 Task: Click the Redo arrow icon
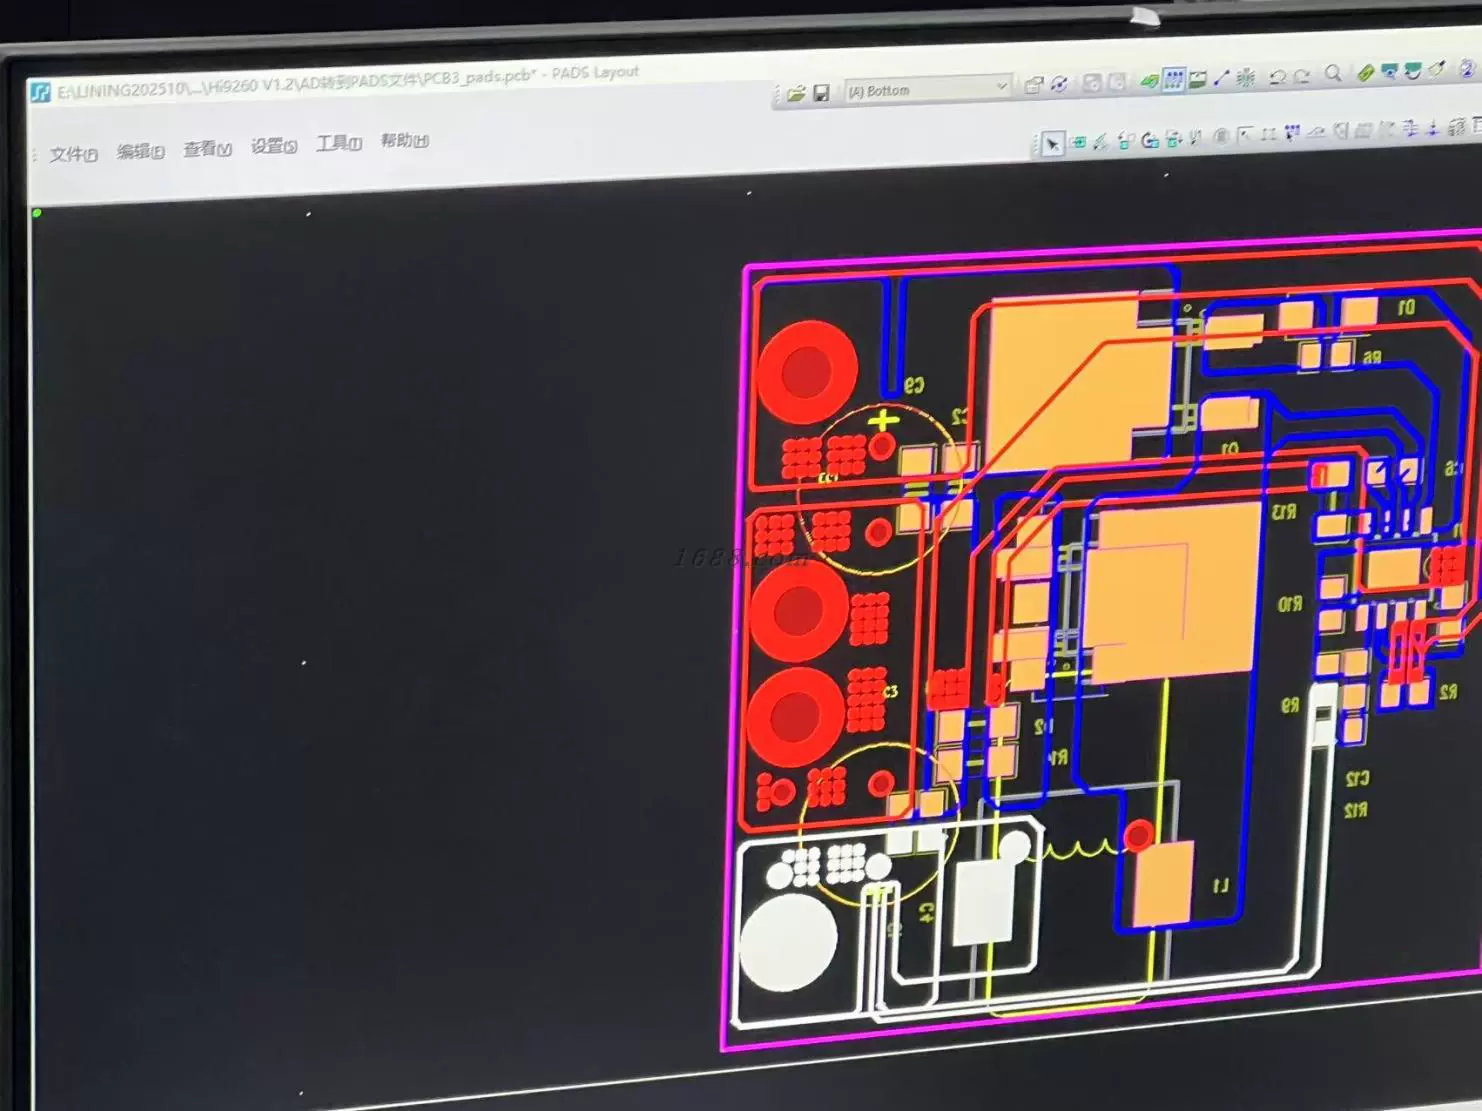tap(1301, 76)
